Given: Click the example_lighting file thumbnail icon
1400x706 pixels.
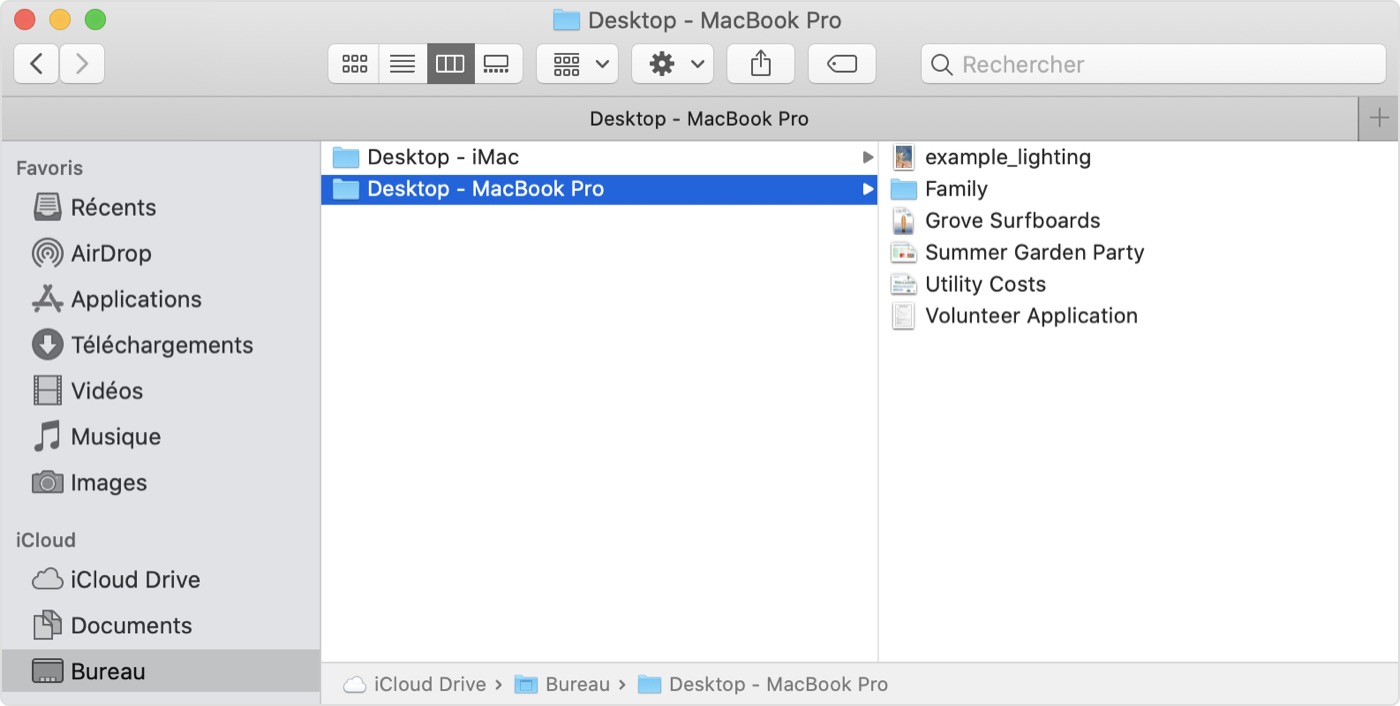Looking at the screenshot, I should [903, 157].
